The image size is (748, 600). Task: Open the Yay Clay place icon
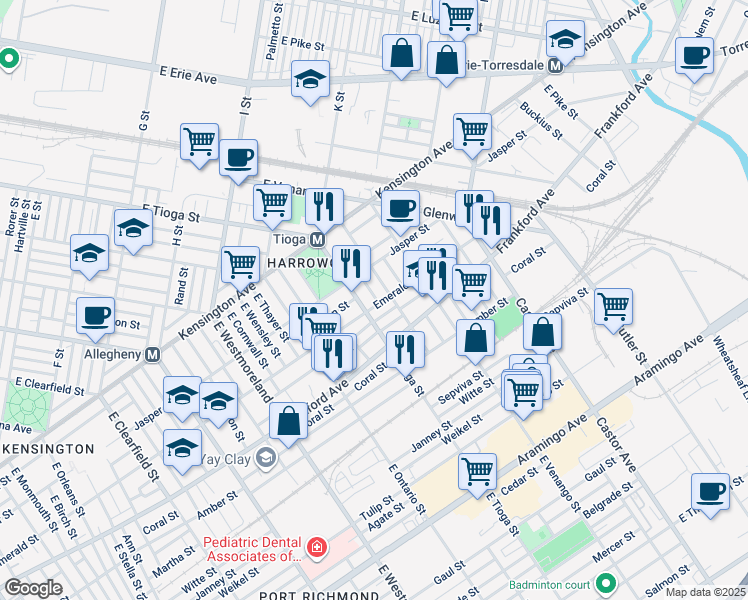tap(266, 459)
